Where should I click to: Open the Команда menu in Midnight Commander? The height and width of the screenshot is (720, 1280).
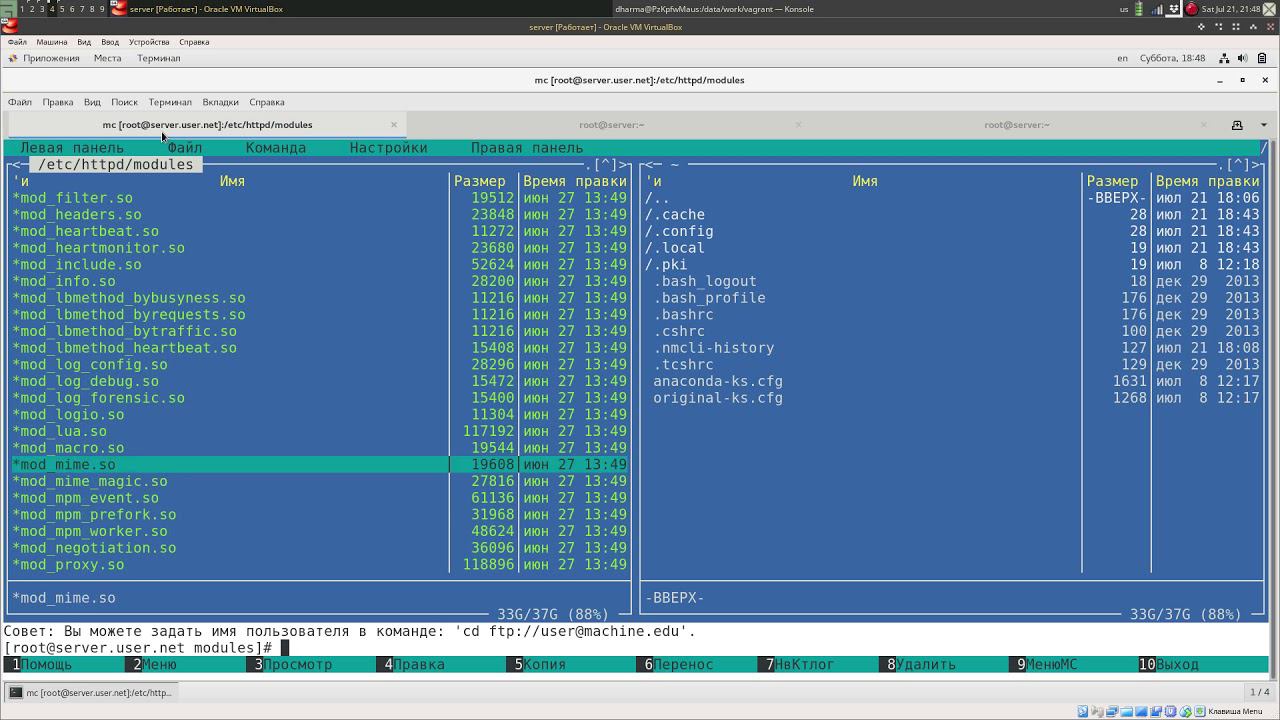(x=275, y=148)
